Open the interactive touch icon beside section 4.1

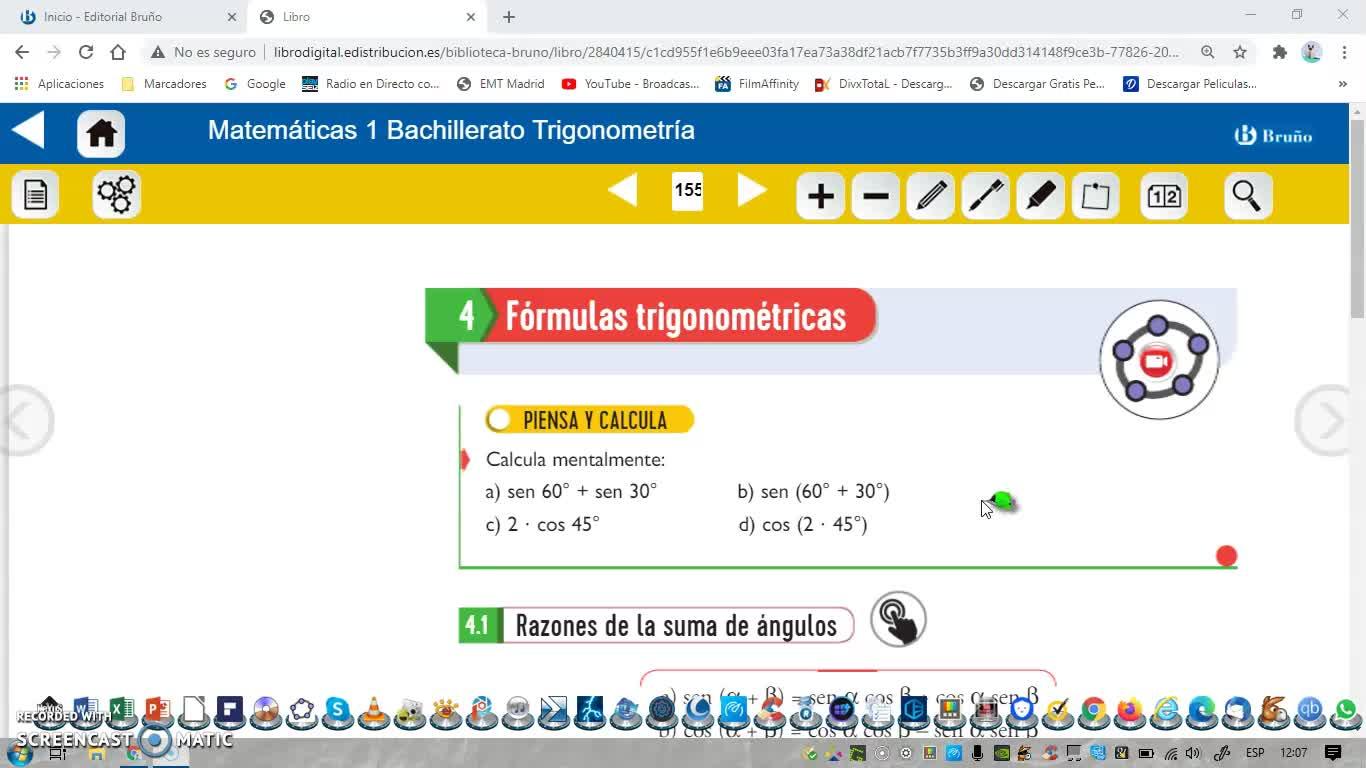click(898, 620)
